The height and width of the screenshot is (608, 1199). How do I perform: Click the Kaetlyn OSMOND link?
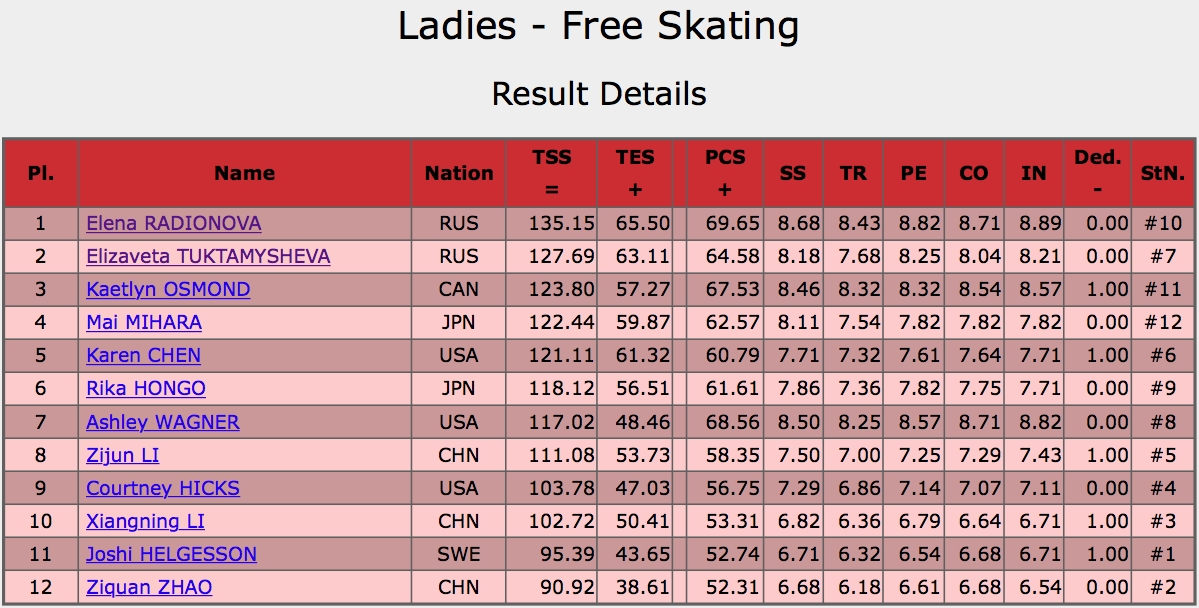(x=168, y=290)
